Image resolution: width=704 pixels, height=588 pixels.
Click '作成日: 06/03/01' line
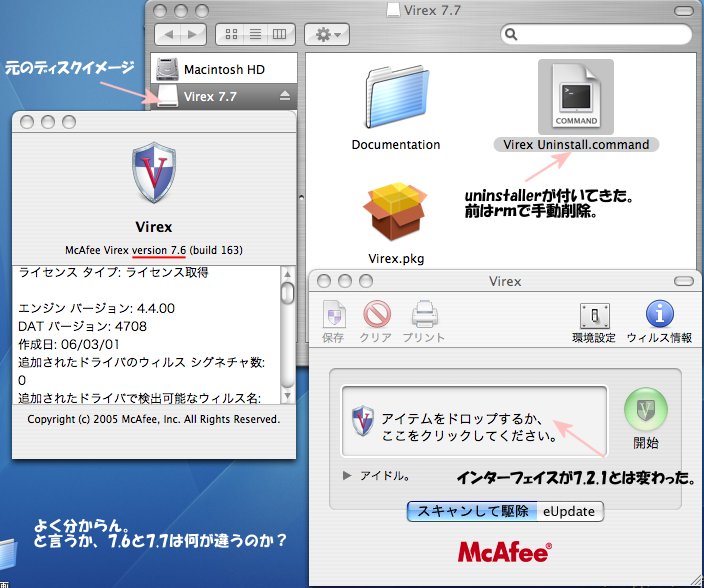(x=69, y=344)
